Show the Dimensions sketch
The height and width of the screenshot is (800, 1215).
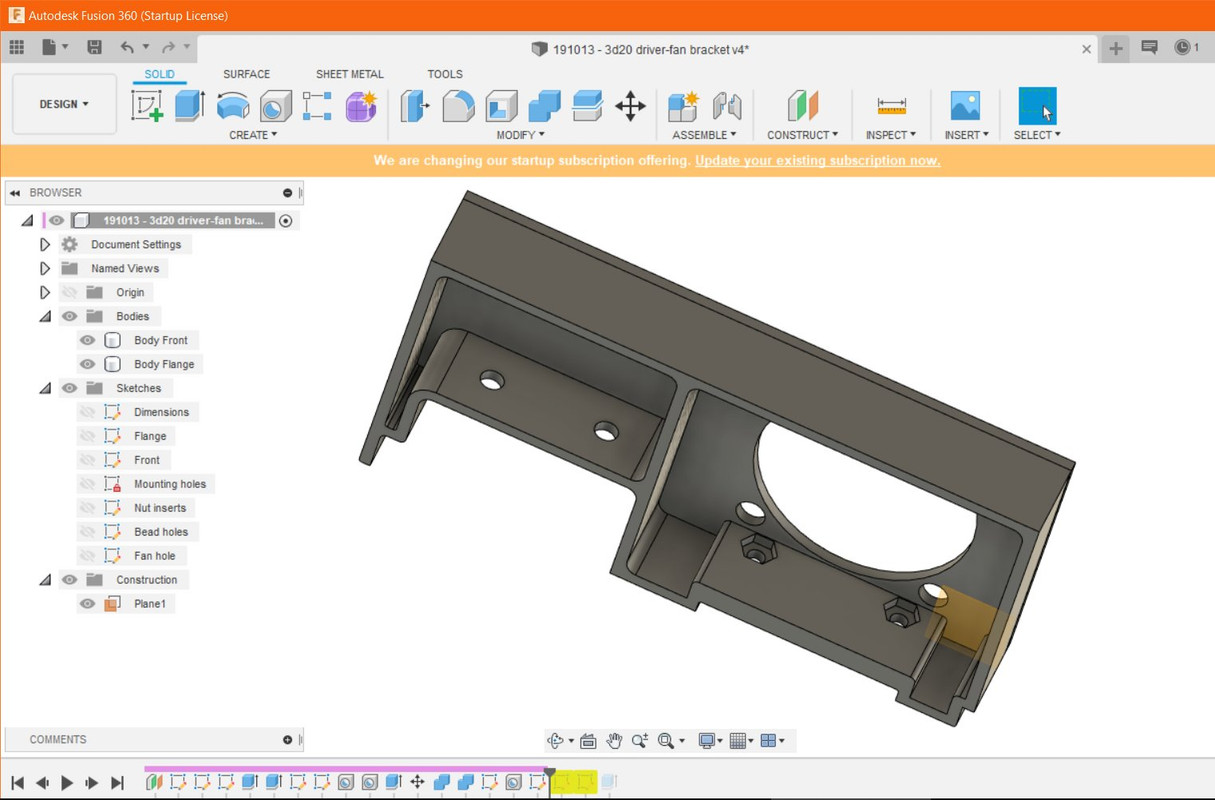87,412
